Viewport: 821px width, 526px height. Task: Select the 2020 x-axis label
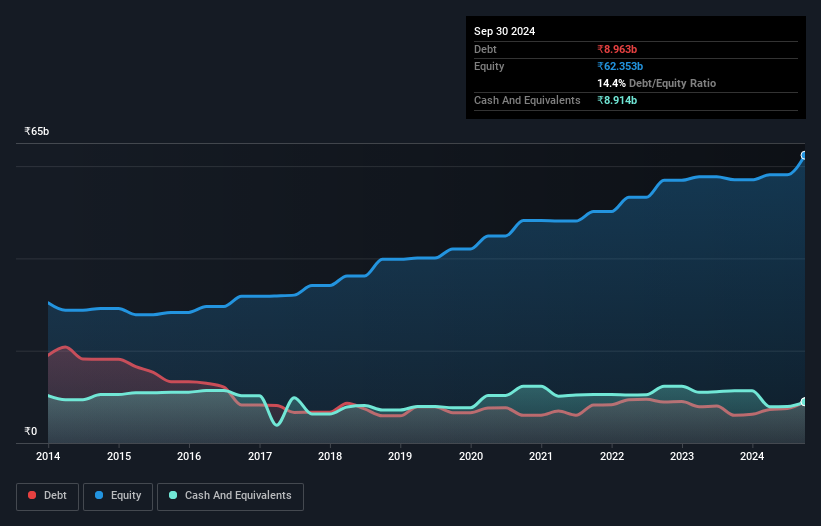click(471, 456)
